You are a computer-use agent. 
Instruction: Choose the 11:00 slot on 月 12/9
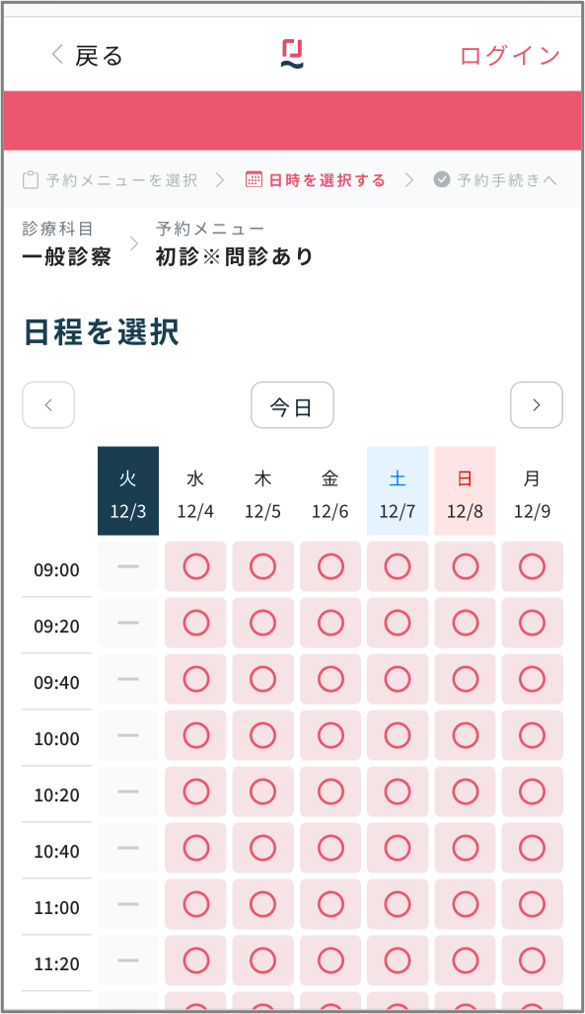click(532, 904)
